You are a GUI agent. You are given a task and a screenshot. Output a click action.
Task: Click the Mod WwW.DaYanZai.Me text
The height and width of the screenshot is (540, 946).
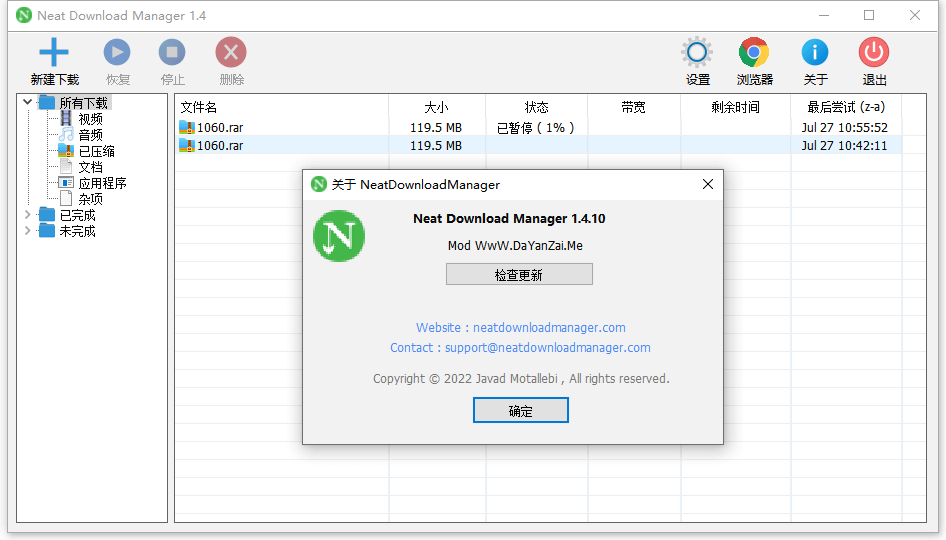point(515,246)
